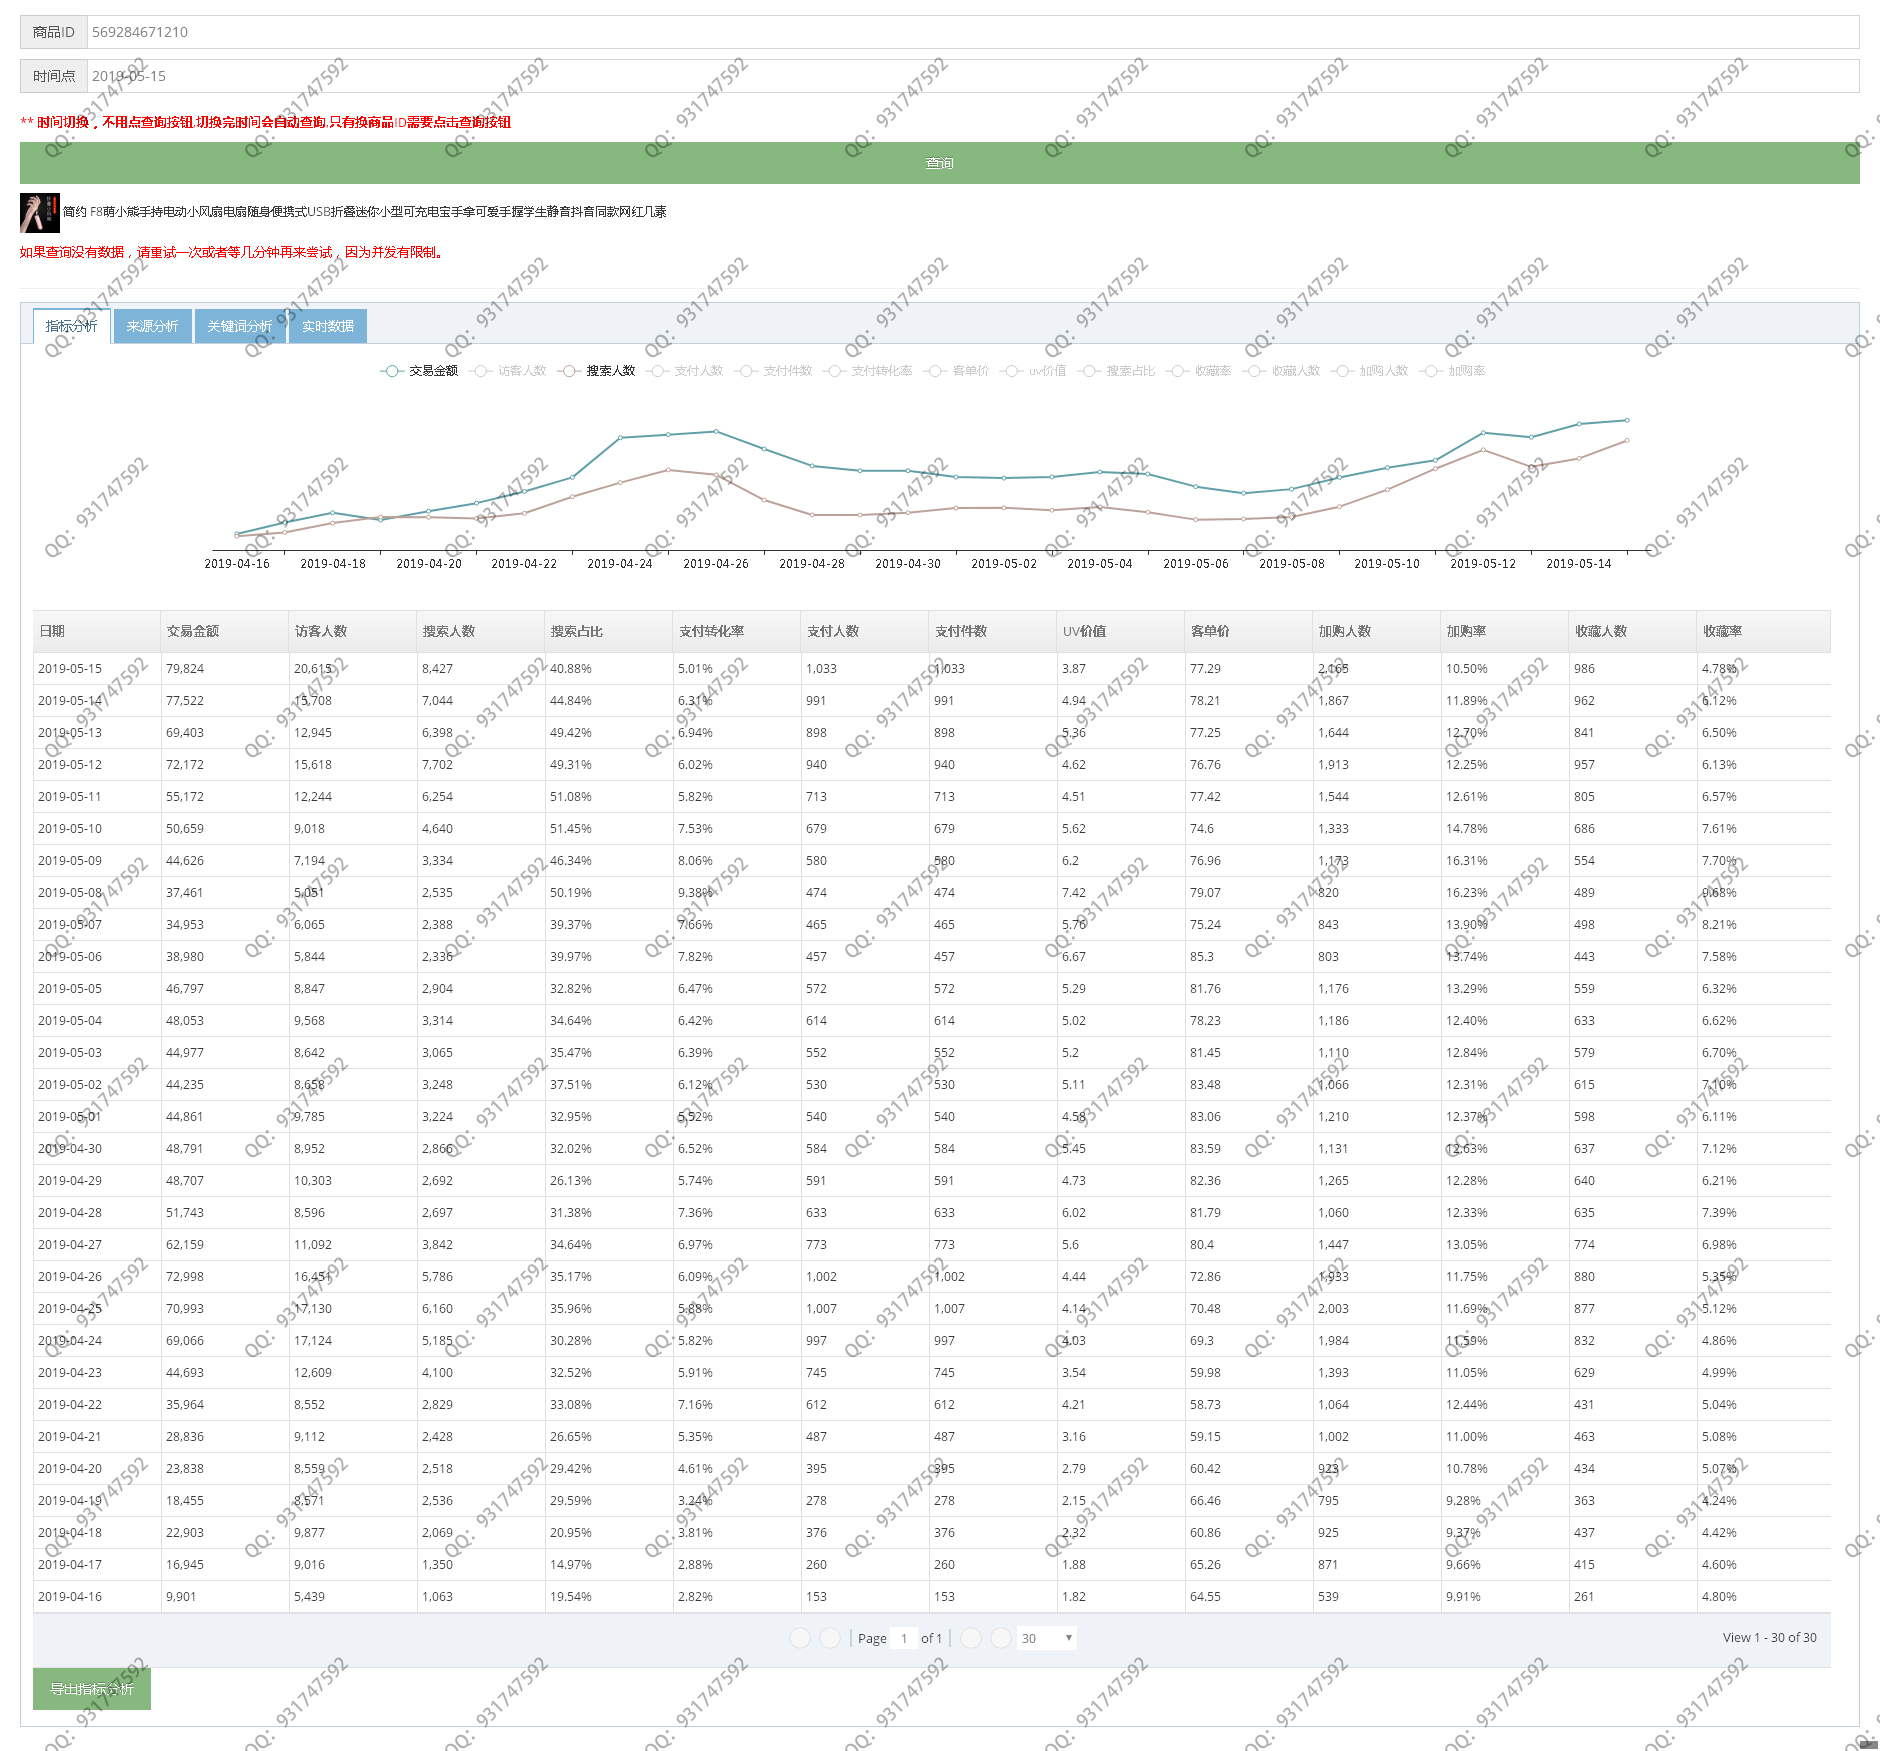1880x1751 pixels.
Task: Enable 收藏人数 series in chart legend
Action: [1282, 371]
